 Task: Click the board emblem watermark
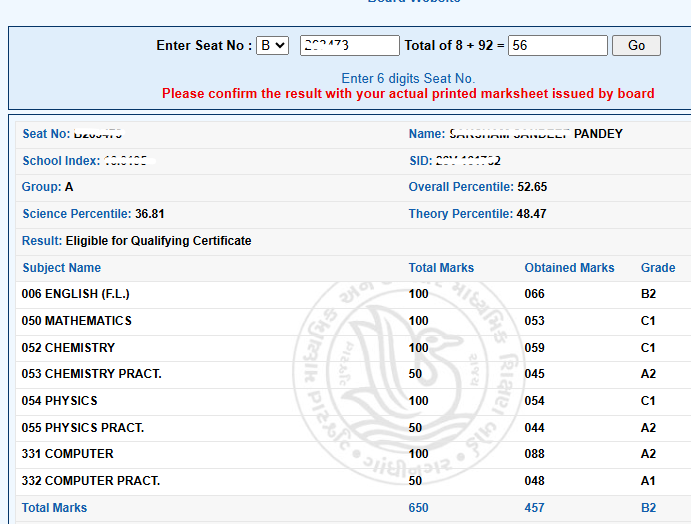[409, 381]
